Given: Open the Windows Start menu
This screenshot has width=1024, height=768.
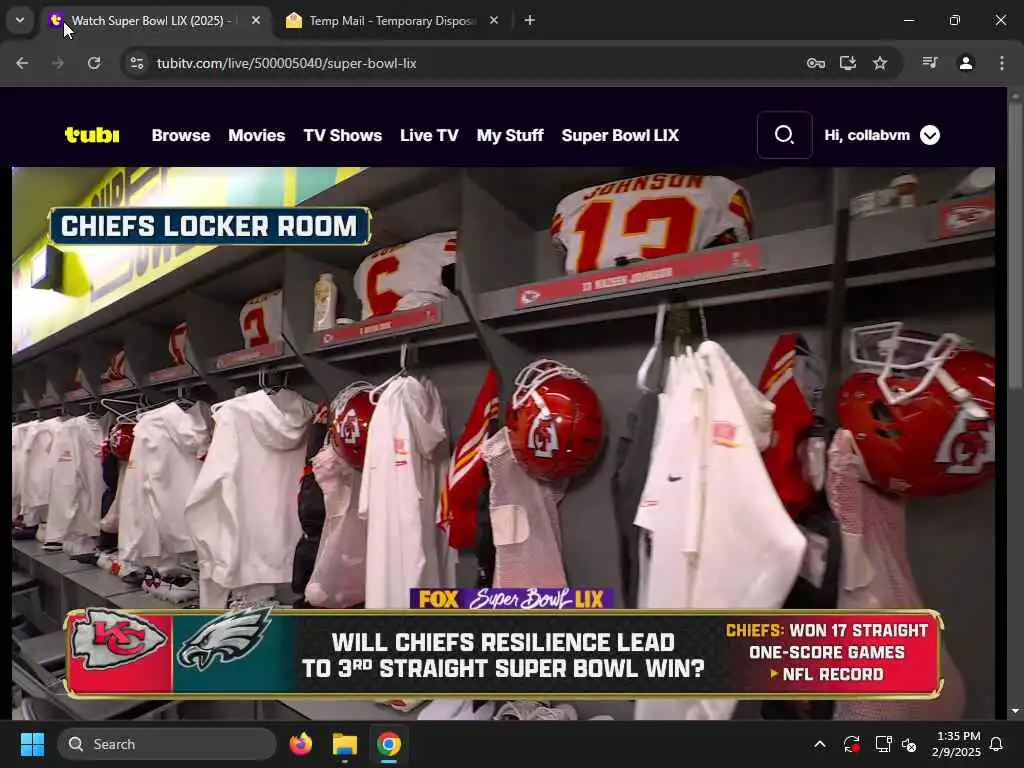Looking at the screenshot, I should [x=32, y=744].
